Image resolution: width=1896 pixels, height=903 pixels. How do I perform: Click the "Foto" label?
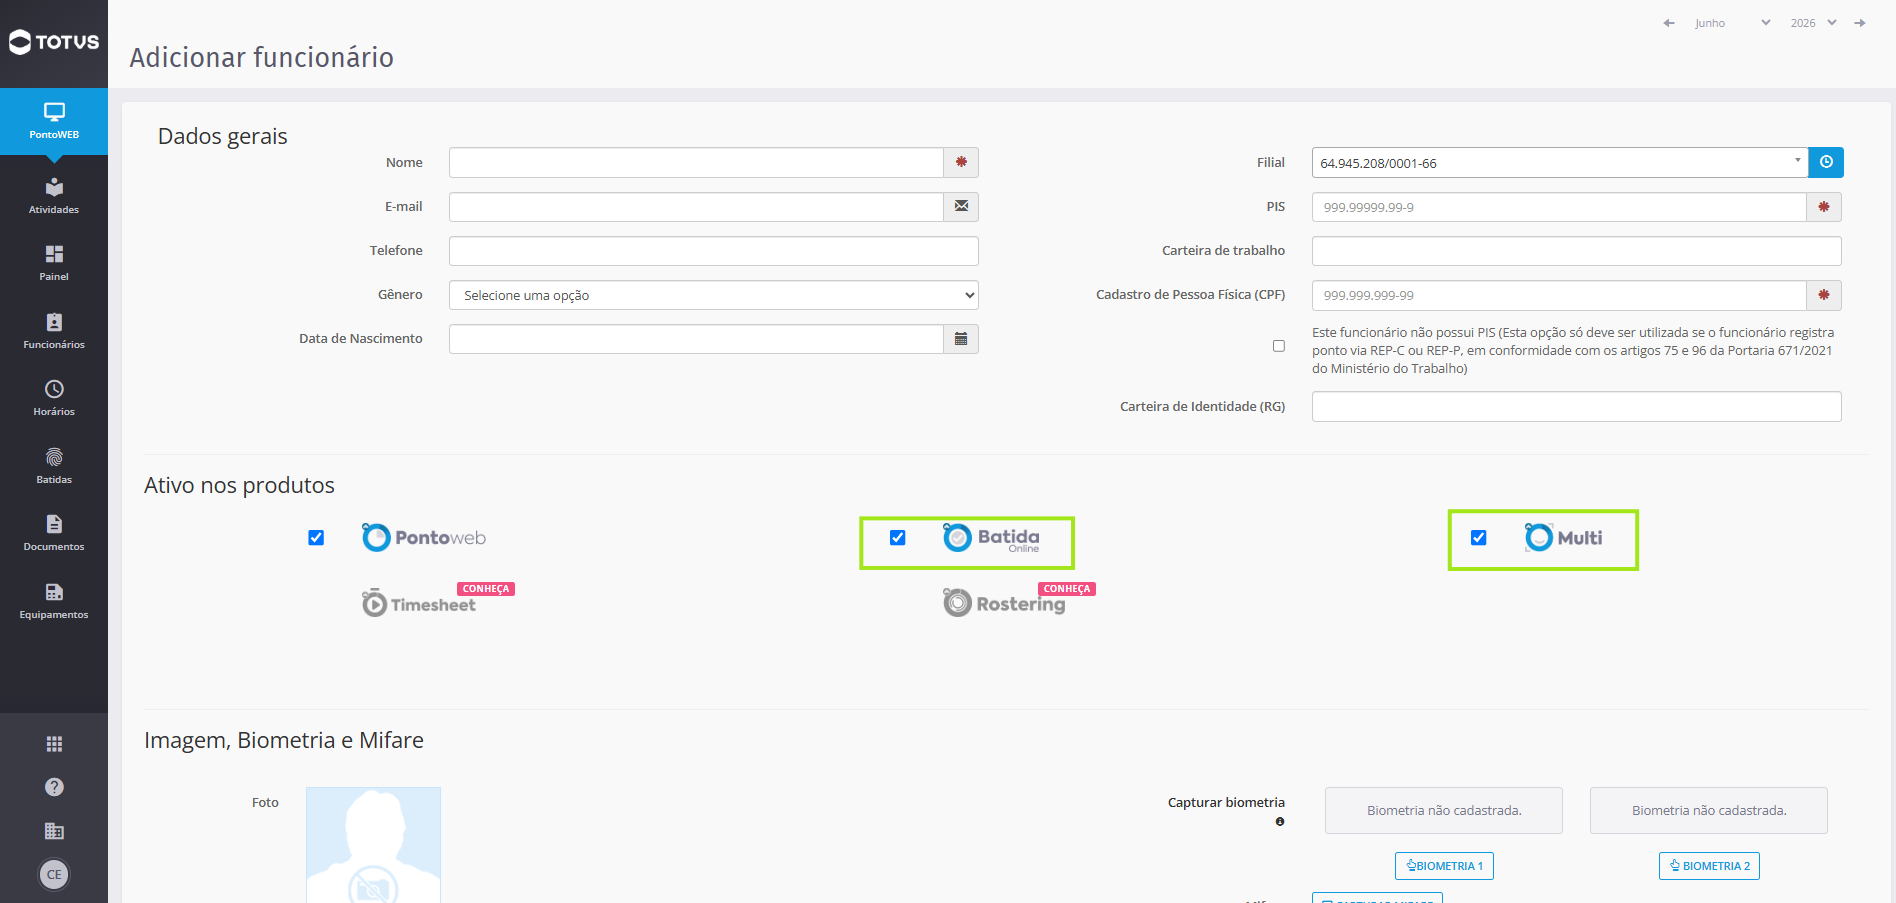point(265,802)
